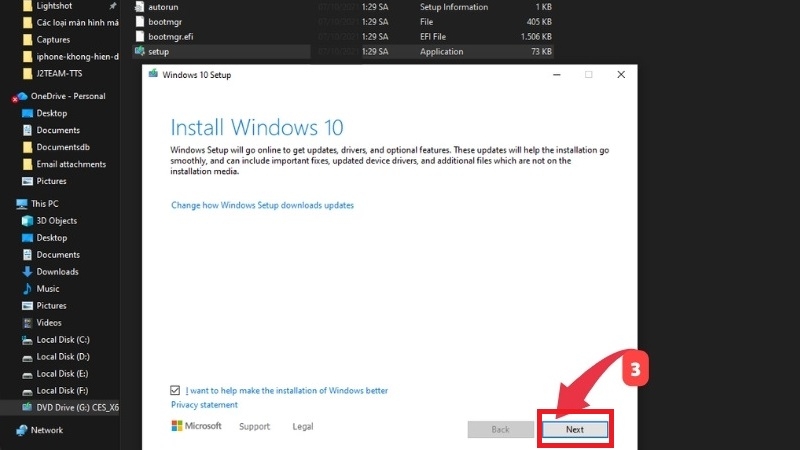Open Downloads via its arrow icon
This screenshot has width=800, height=450.
[x=27, y=272]
